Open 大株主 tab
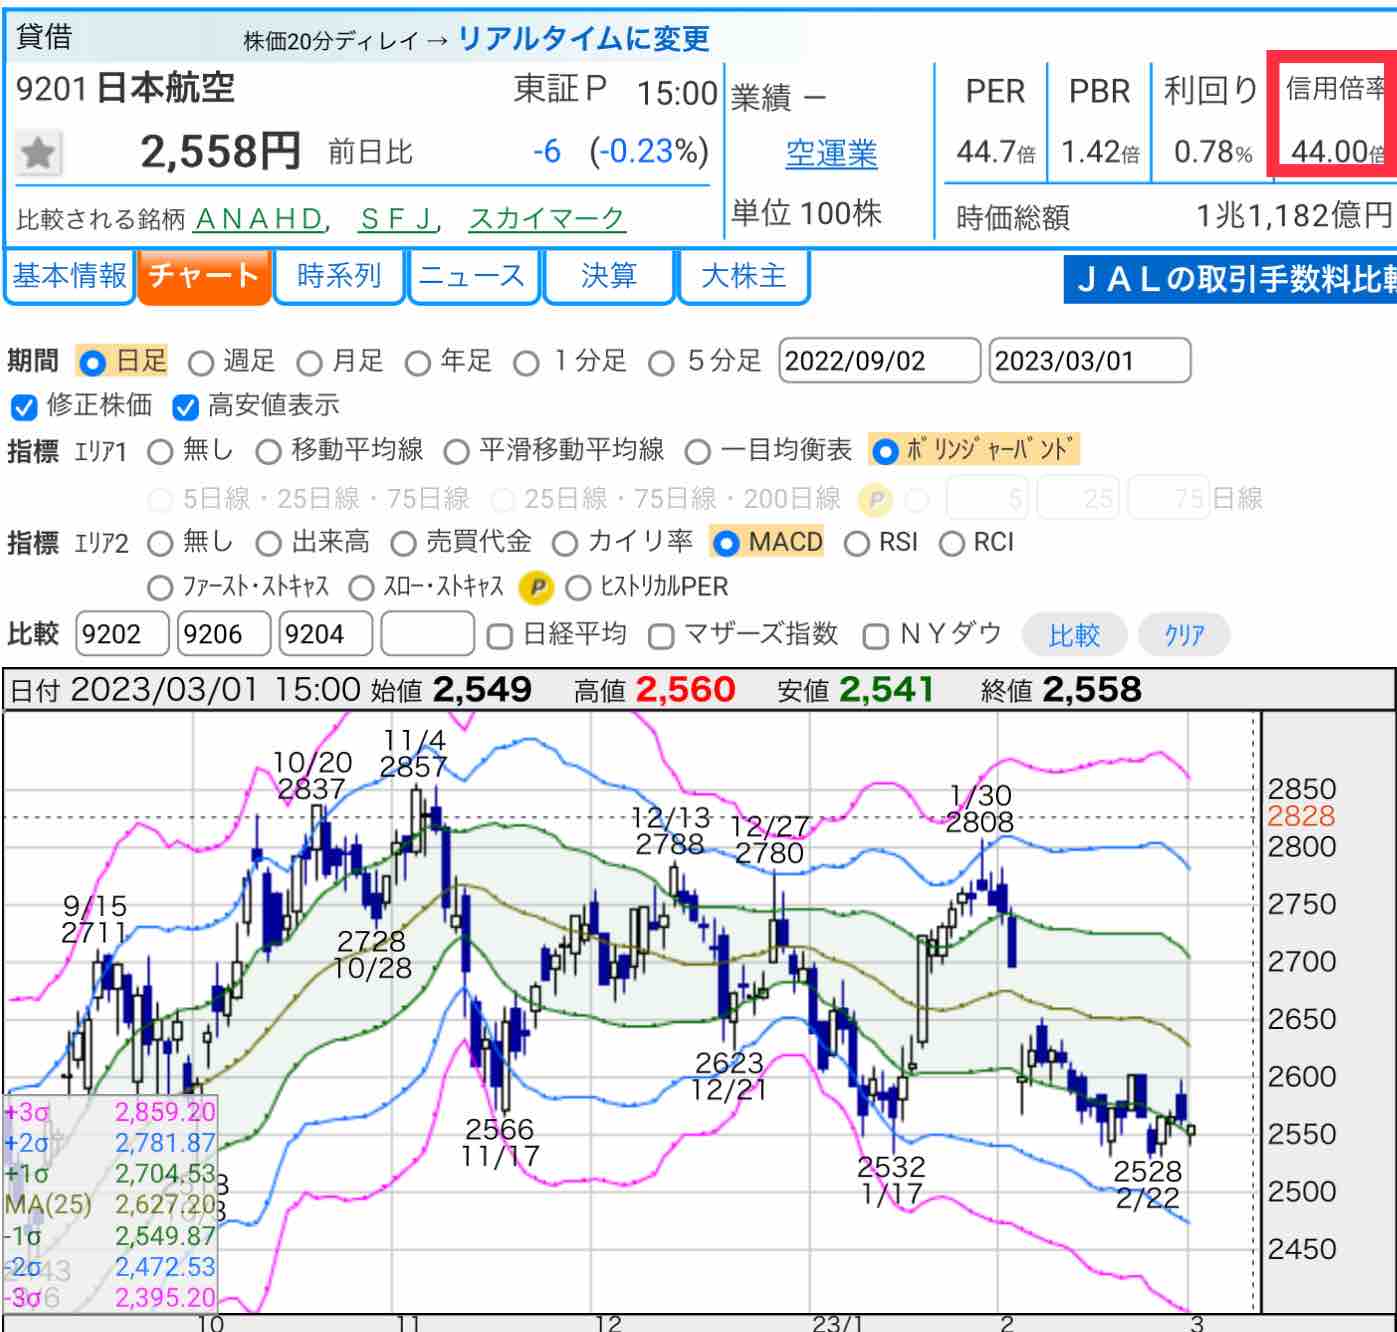 [x=743, y=276]
